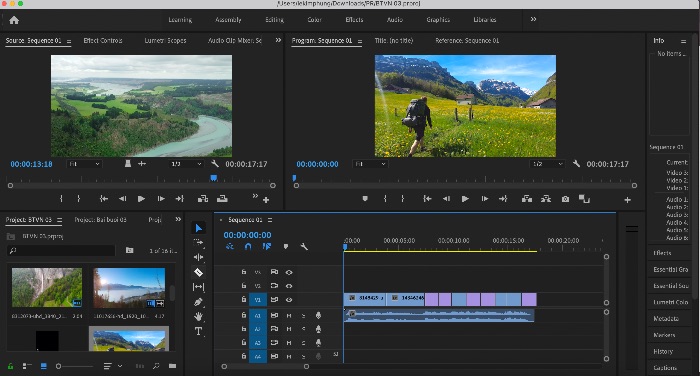Select the Track Select Forward tool
Image resolution: width=700 pixels, height=376 pixels.
click(x=199, y=243)
